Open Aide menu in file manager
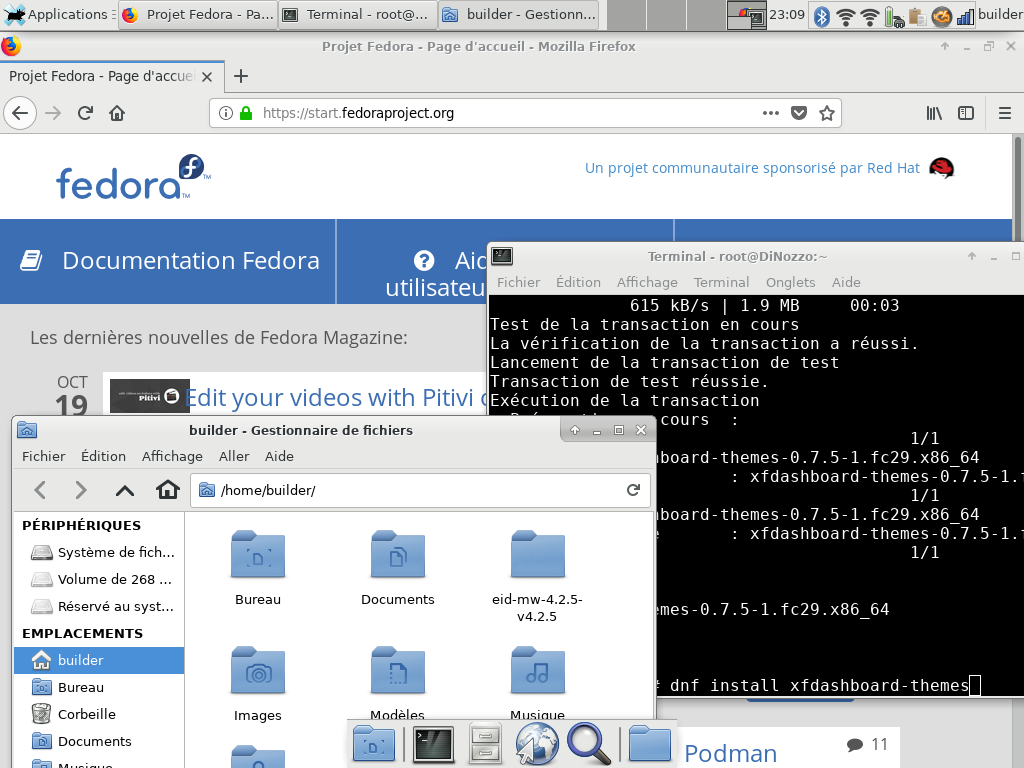The image size is (1024, 768). tap(279, 456)
